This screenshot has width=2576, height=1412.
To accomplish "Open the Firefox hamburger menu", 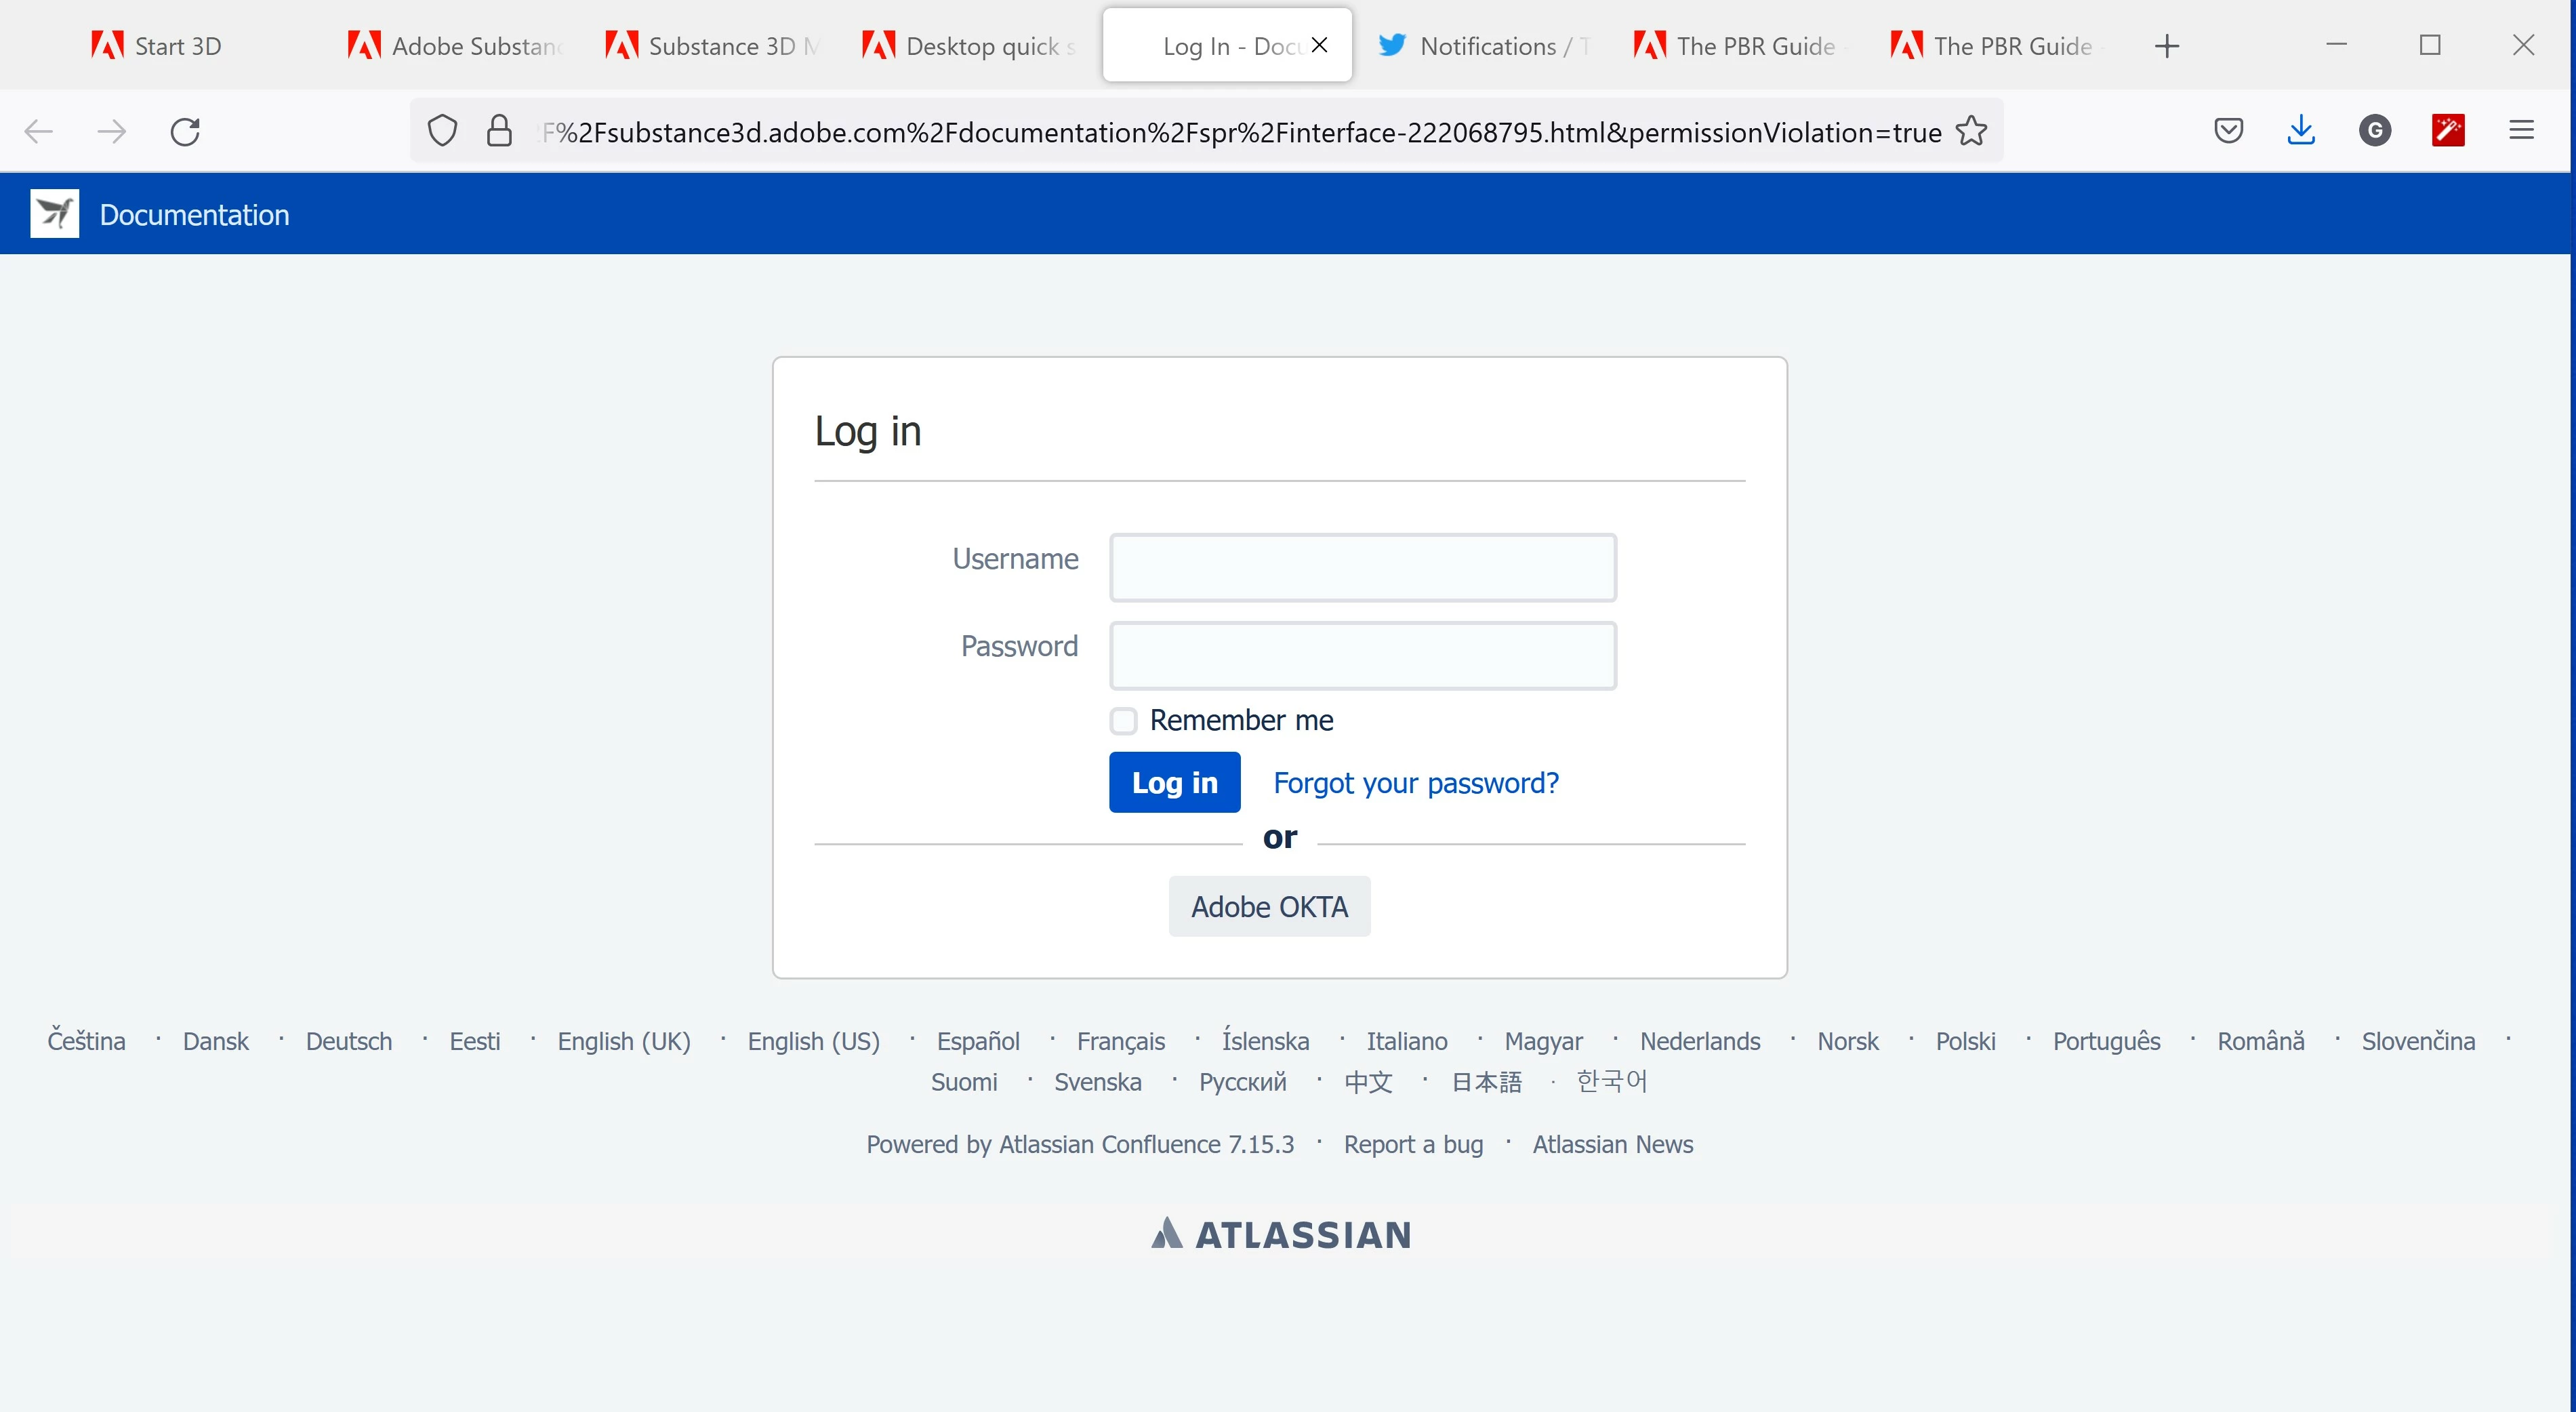I will tap(2521, 131).
